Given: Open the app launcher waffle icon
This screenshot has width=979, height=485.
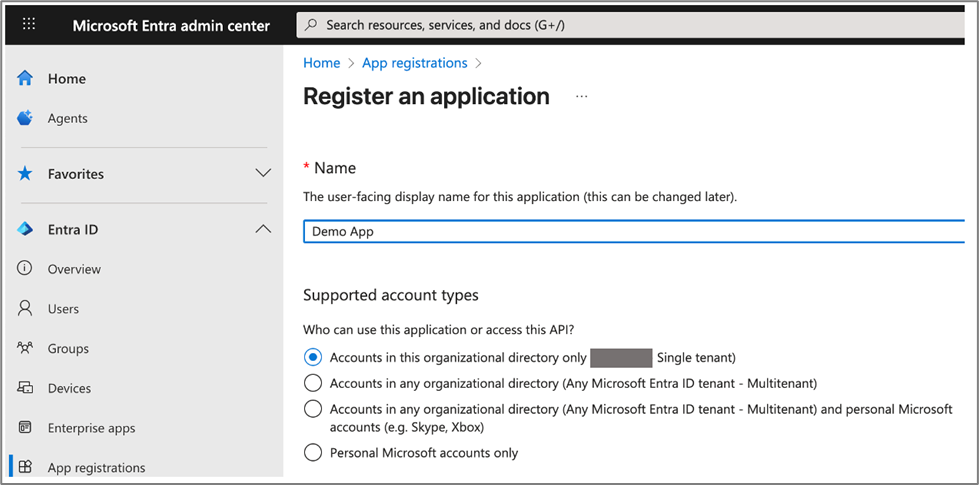Looking at the screenshot, I should pos(29,25).
